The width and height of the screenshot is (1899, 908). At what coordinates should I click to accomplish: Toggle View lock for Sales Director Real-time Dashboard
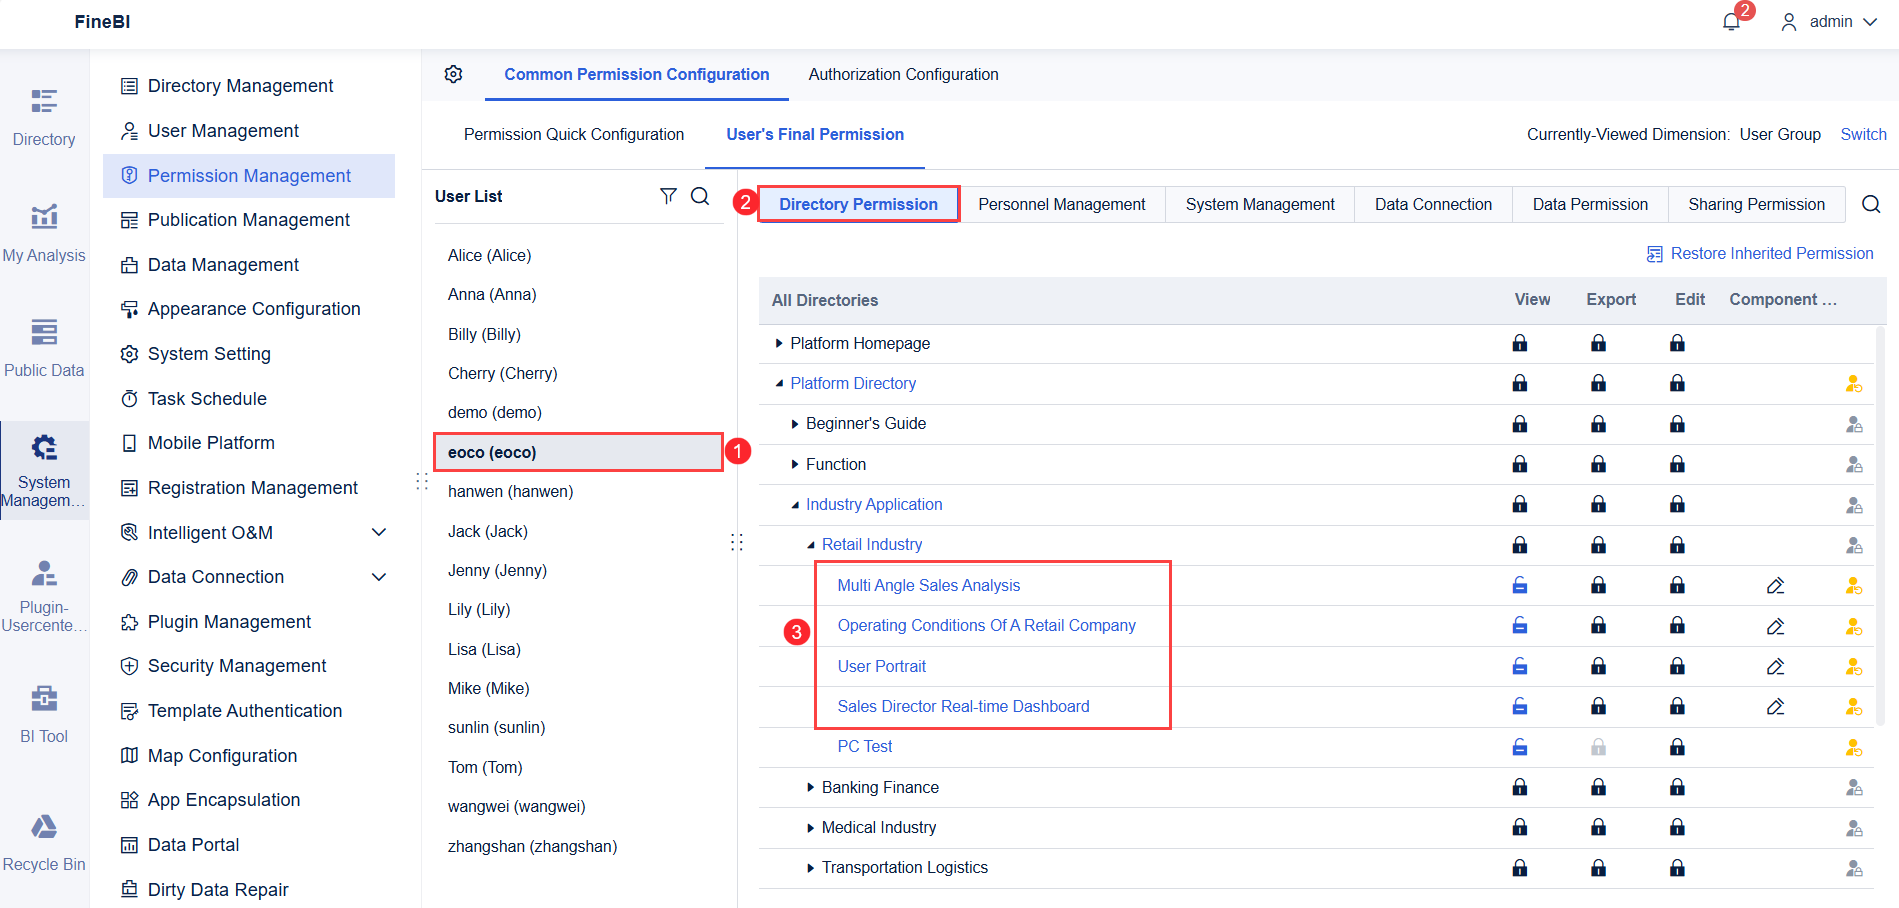click(x=1519, y=706)
